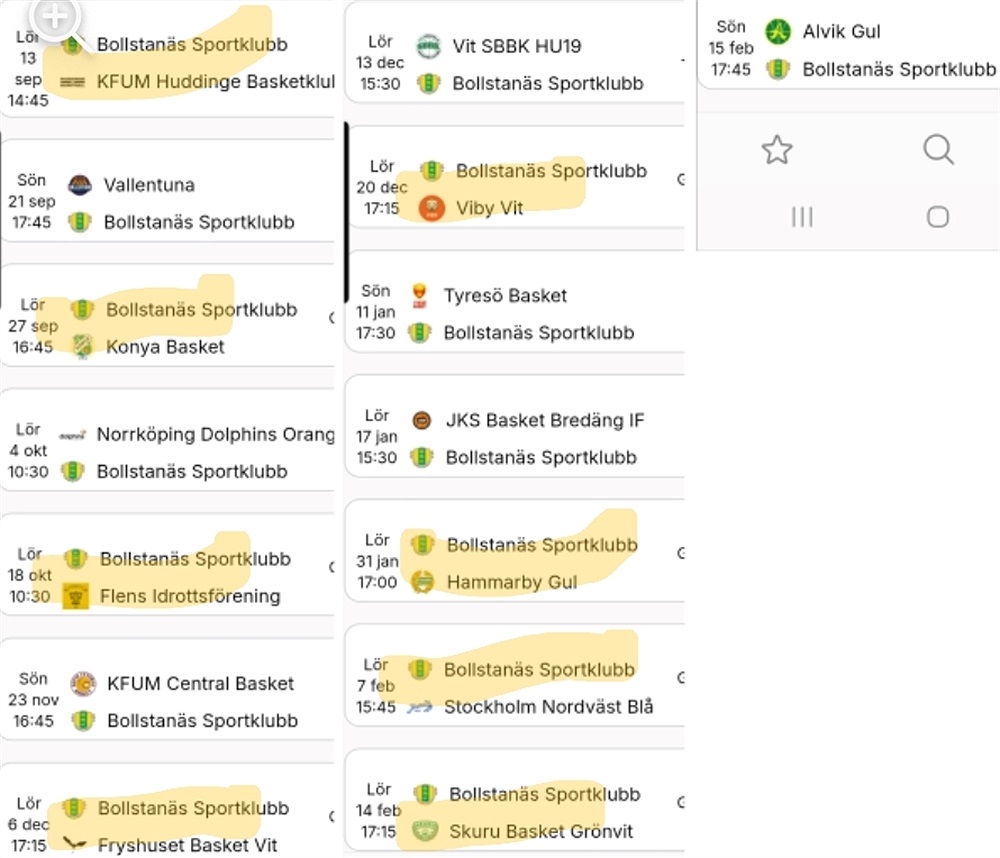Open the Fryshuset Basket Vit team name
Viewport: 1000px width, 858px height.
pos(188,845)
